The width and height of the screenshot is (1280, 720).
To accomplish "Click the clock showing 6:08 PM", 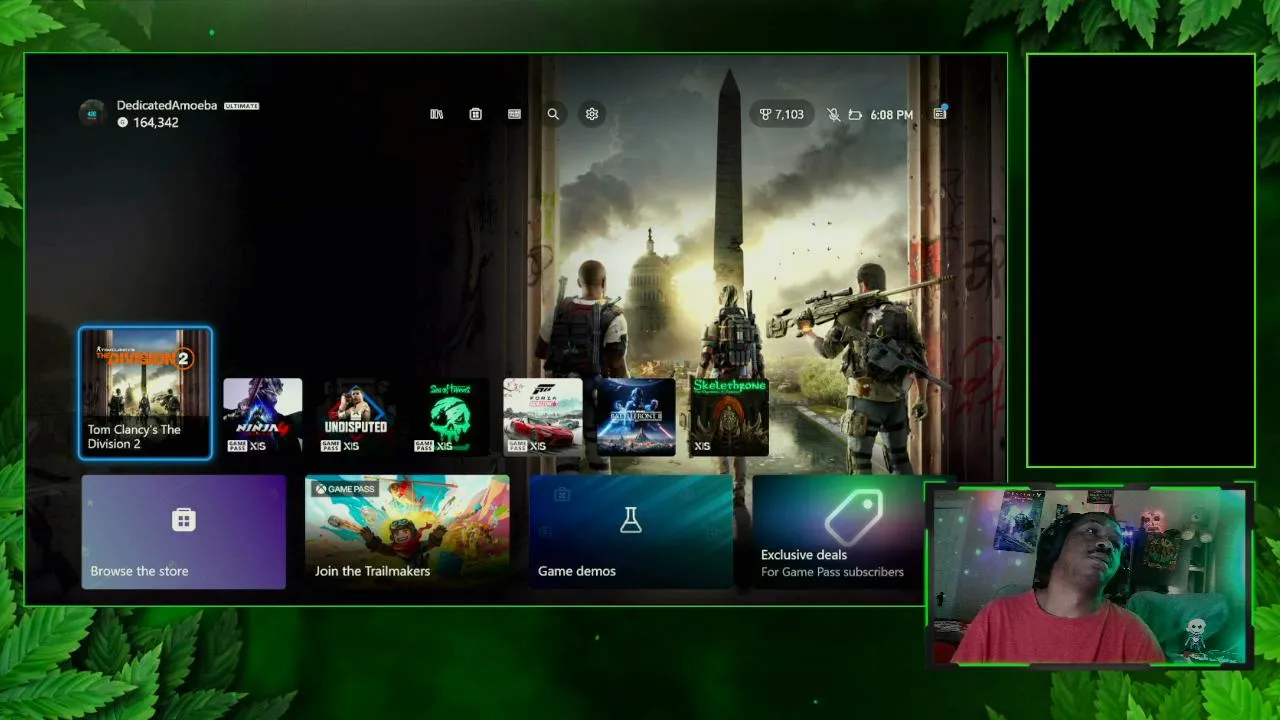I will pos(892,115).
